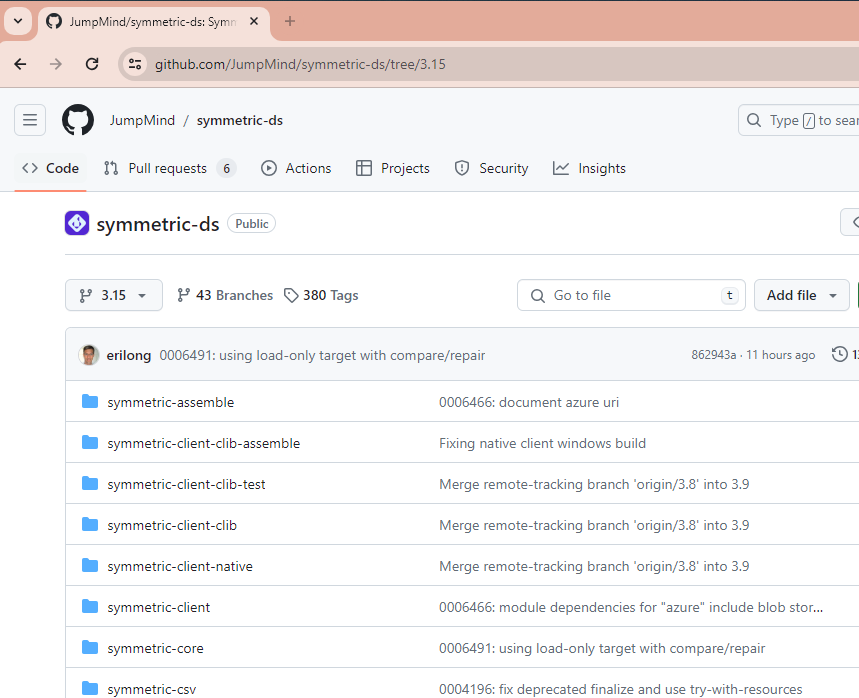Viewport: 859px width, 698px height.
Task: Open the symmetric-client-clib folder
Action: click(172, 525)
